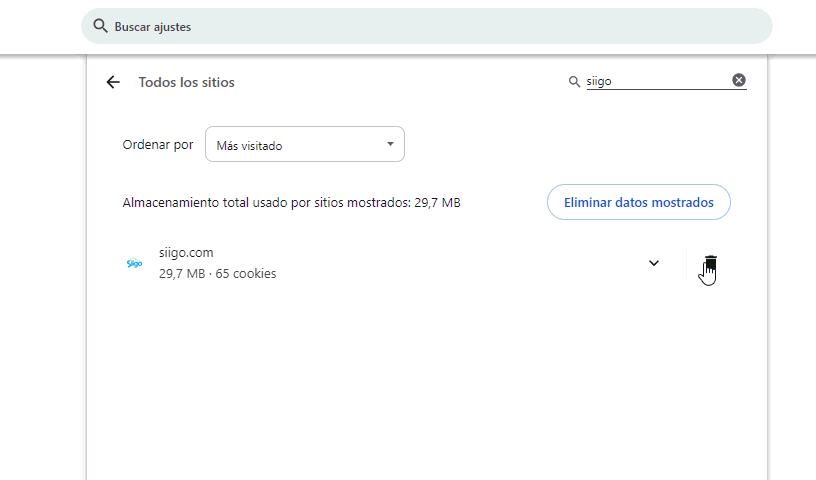Go back using the left arrow
Screen dimensions: 816x480
[113, 82]
